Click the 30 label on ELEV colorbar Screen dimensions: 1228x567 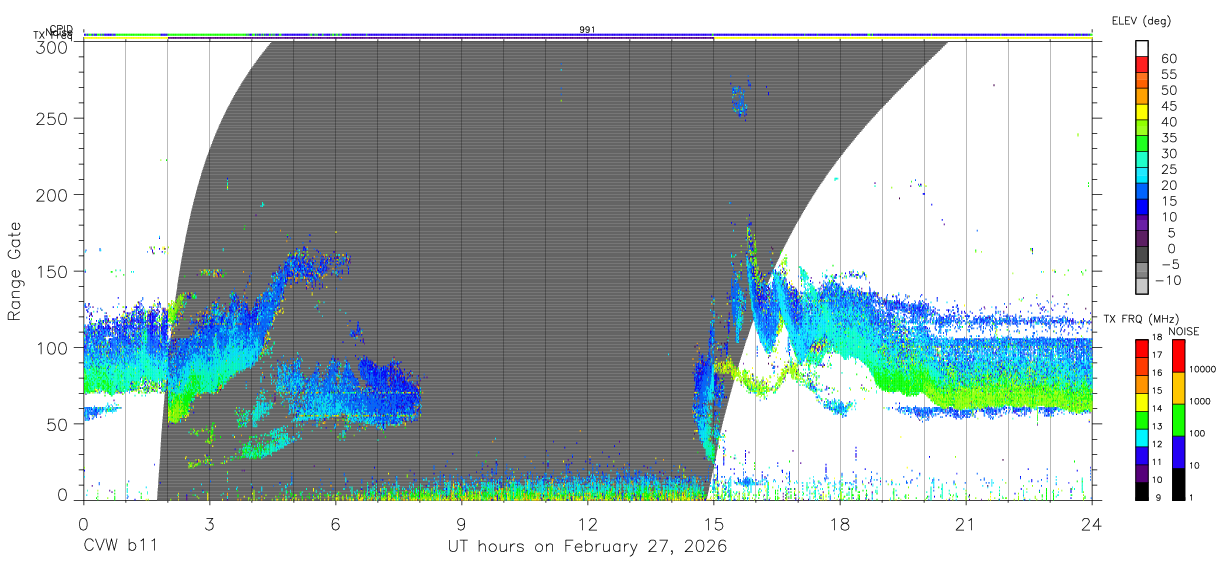(x=1167, y=153)
